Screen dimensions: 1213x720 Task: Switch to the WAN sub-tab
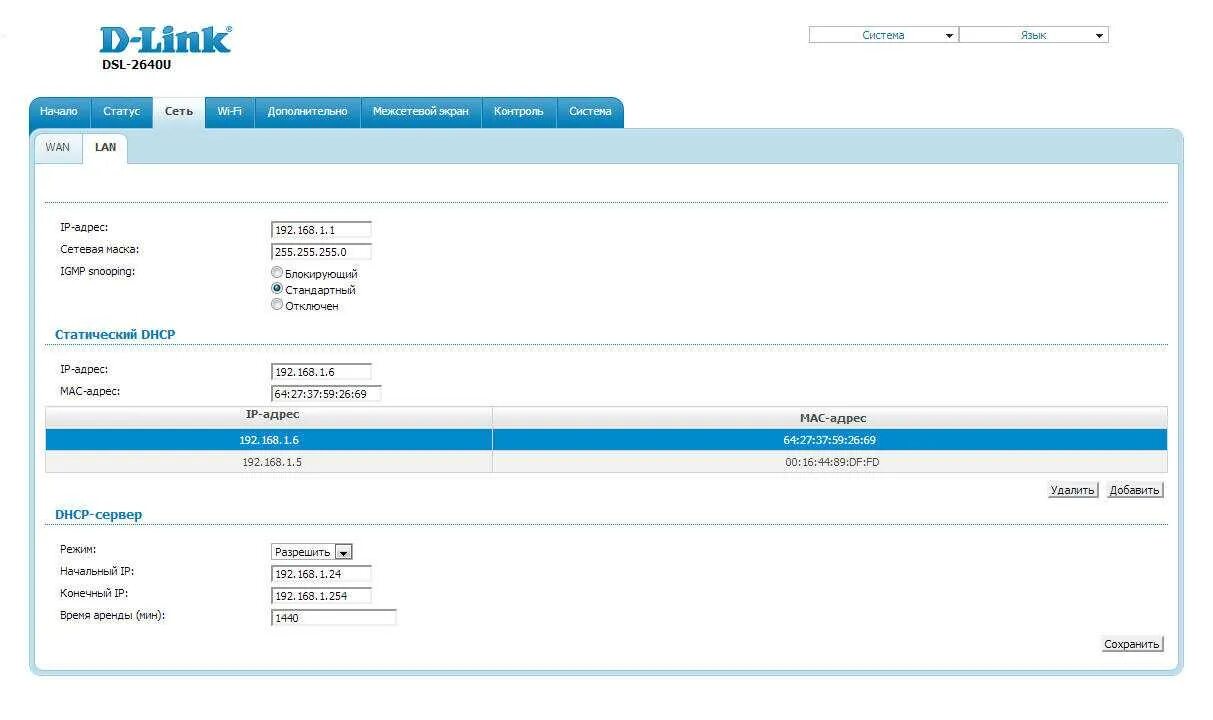(x=58, y=147)
